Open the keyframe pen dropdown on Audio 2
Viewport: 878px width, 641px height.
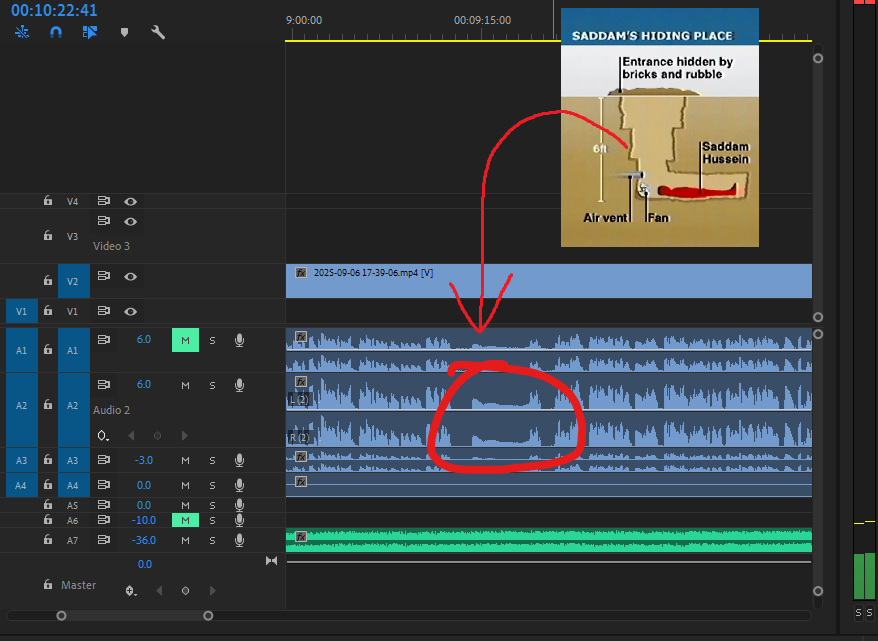coord(103,435)
